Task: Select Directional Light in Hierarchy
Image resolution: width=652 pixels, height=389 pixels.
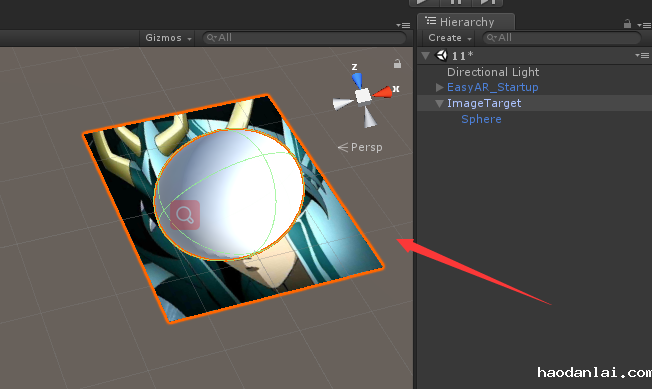Action: pos(493,72)
